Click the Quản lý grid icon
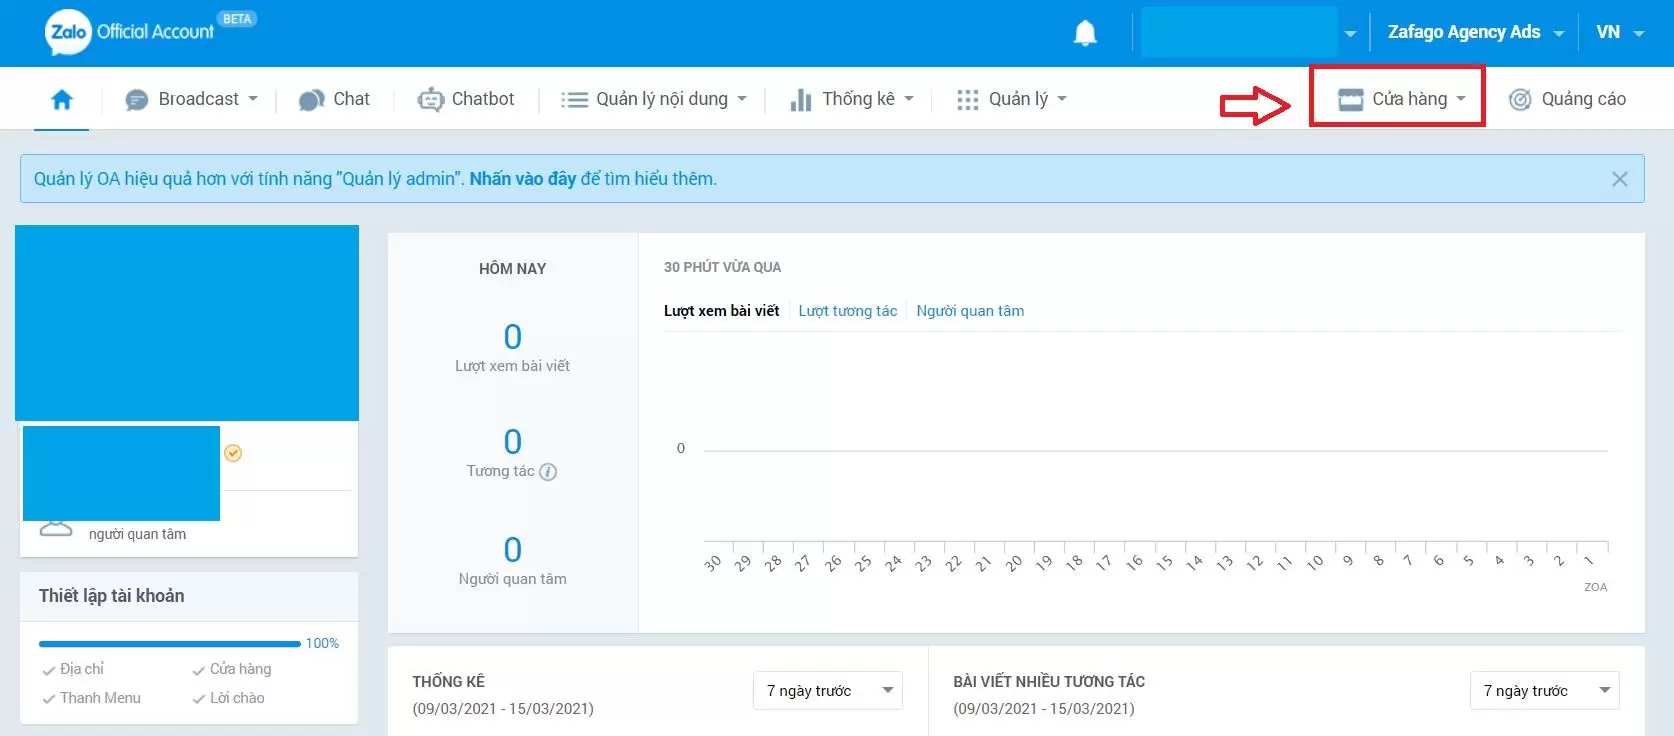The image size is (1674, 736). pyautogui.click(x=967, y=100)
